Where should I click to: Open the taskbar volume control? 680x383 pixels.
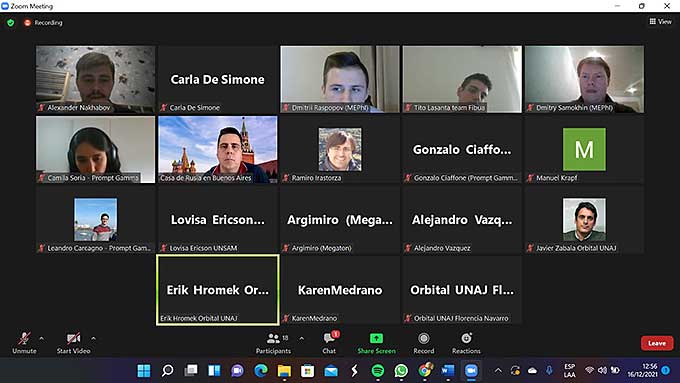tap(602, 370)
